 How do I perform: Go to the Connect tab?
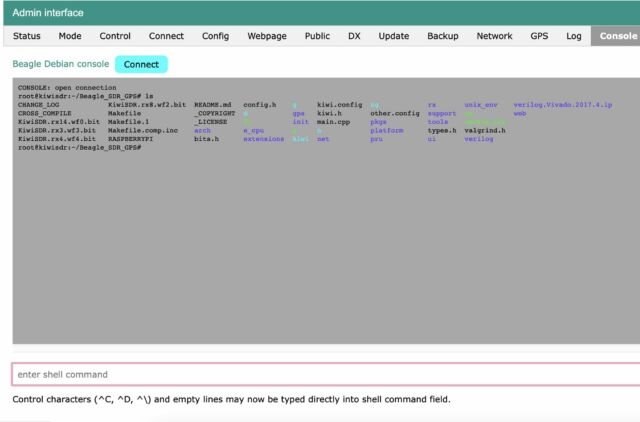coord(166,36)
